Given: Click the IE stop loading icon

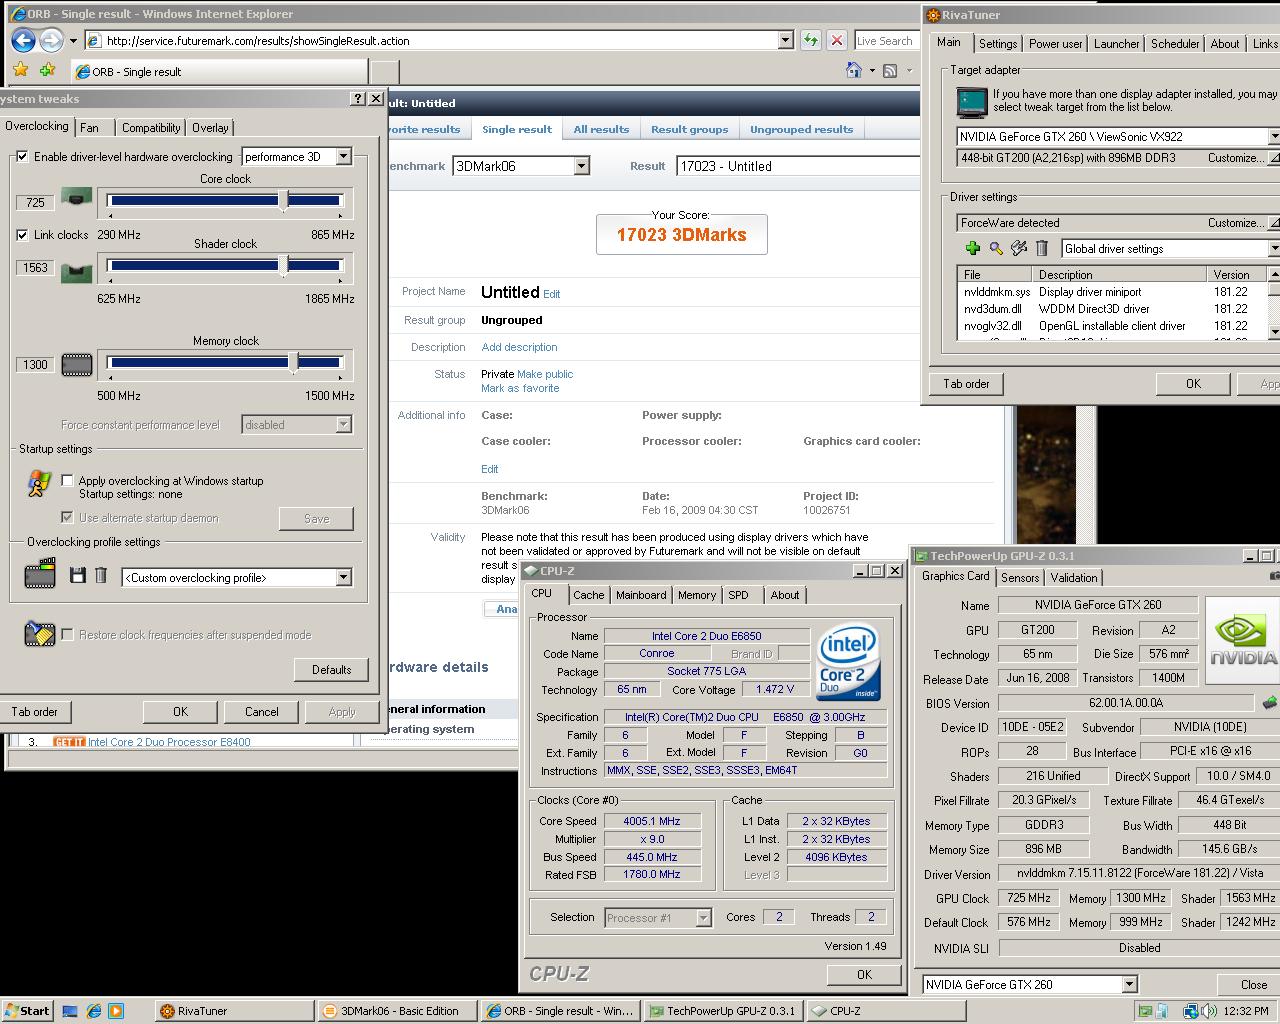Looking at the screenshot, I should click(837, 40).
